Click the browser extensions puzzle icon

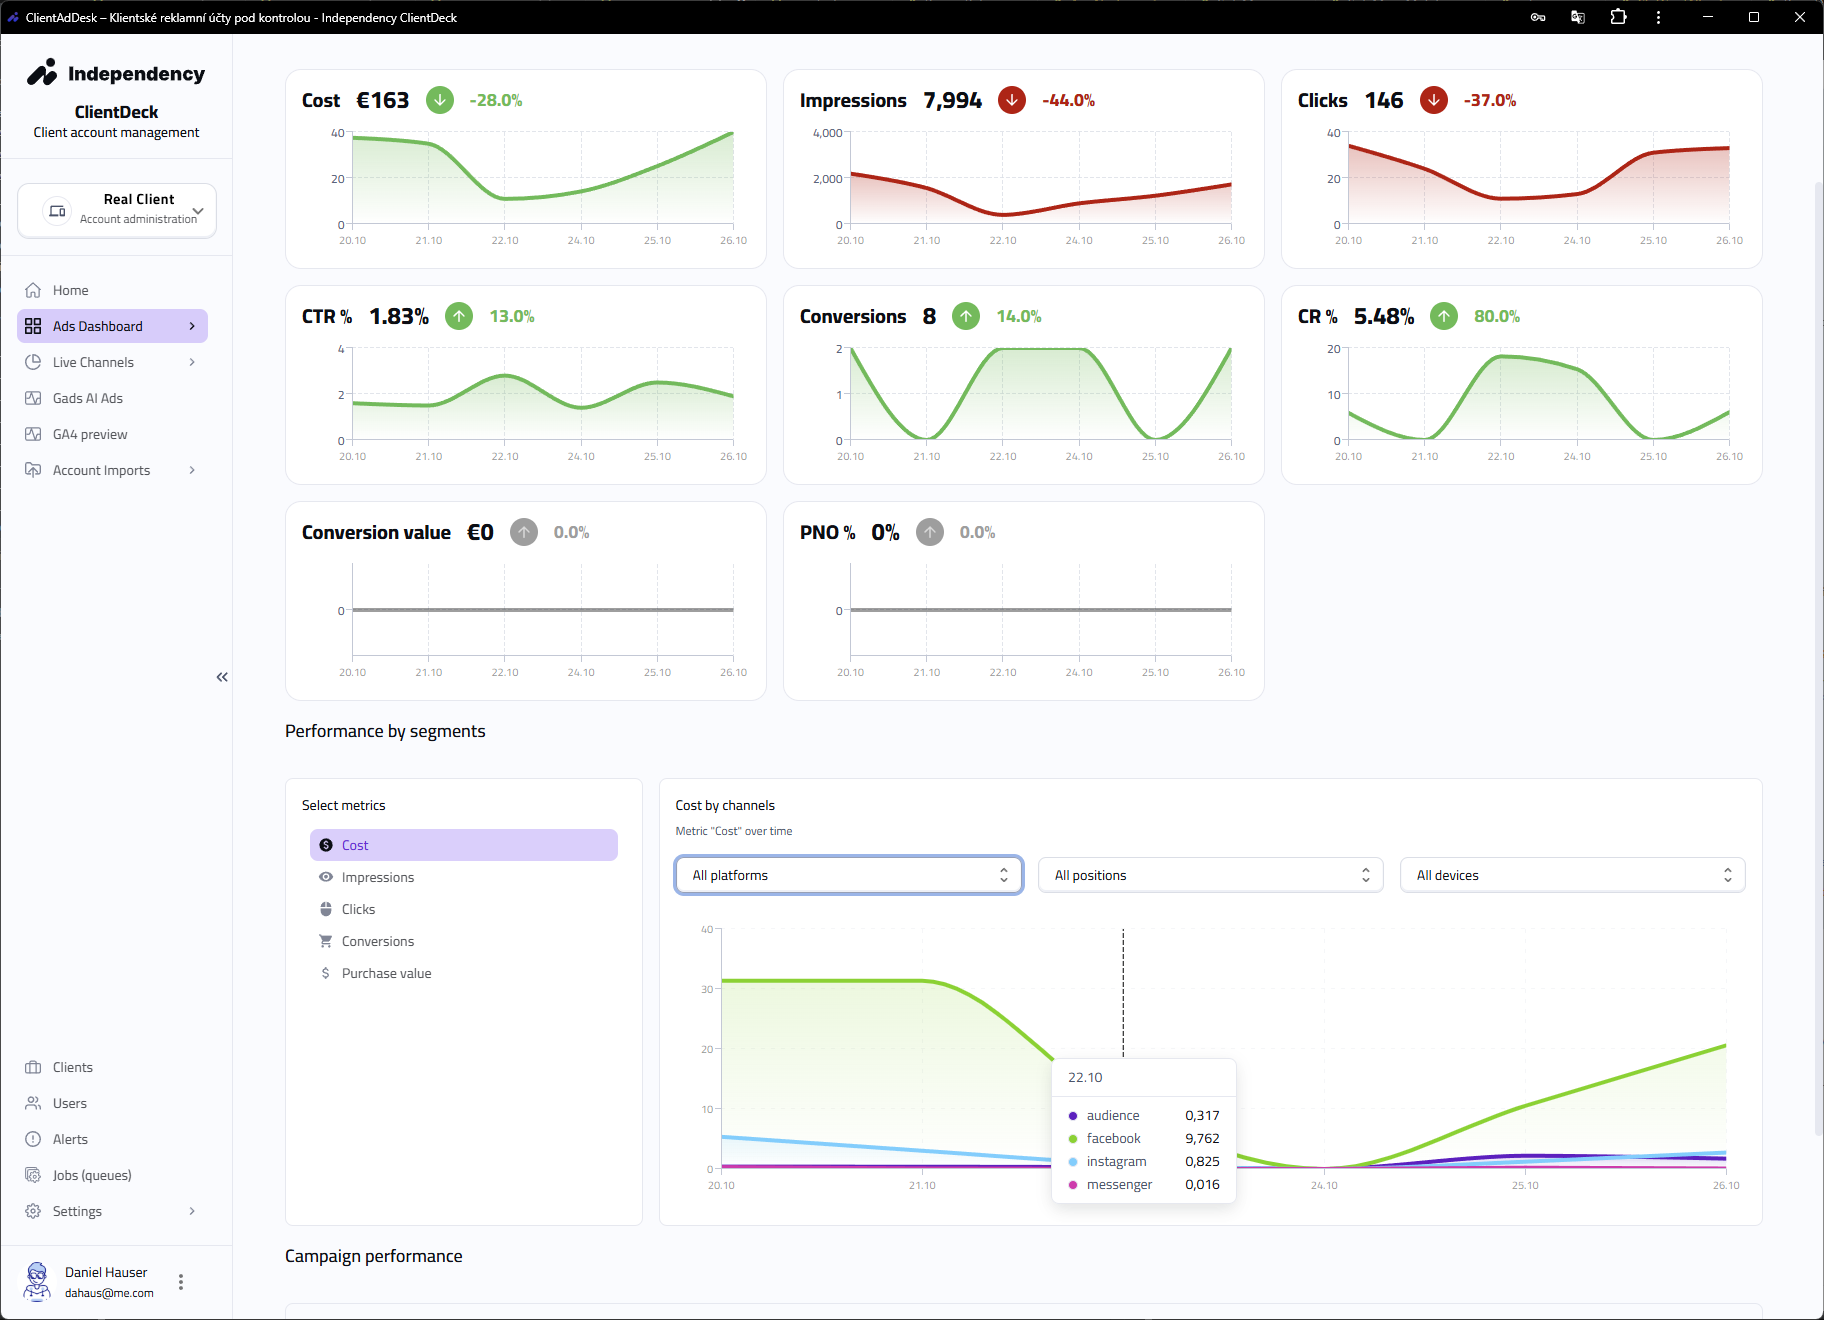[1618, 17]
